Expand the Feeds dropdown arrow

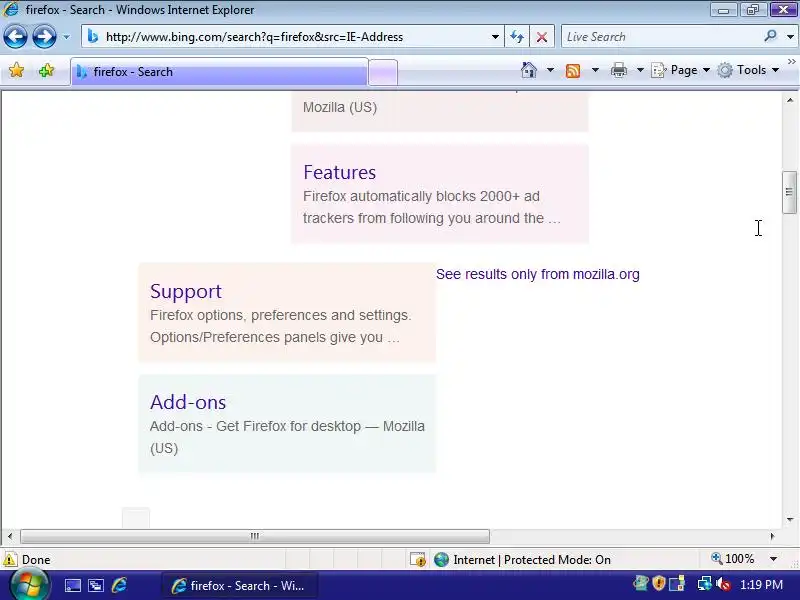click(595, 70)
